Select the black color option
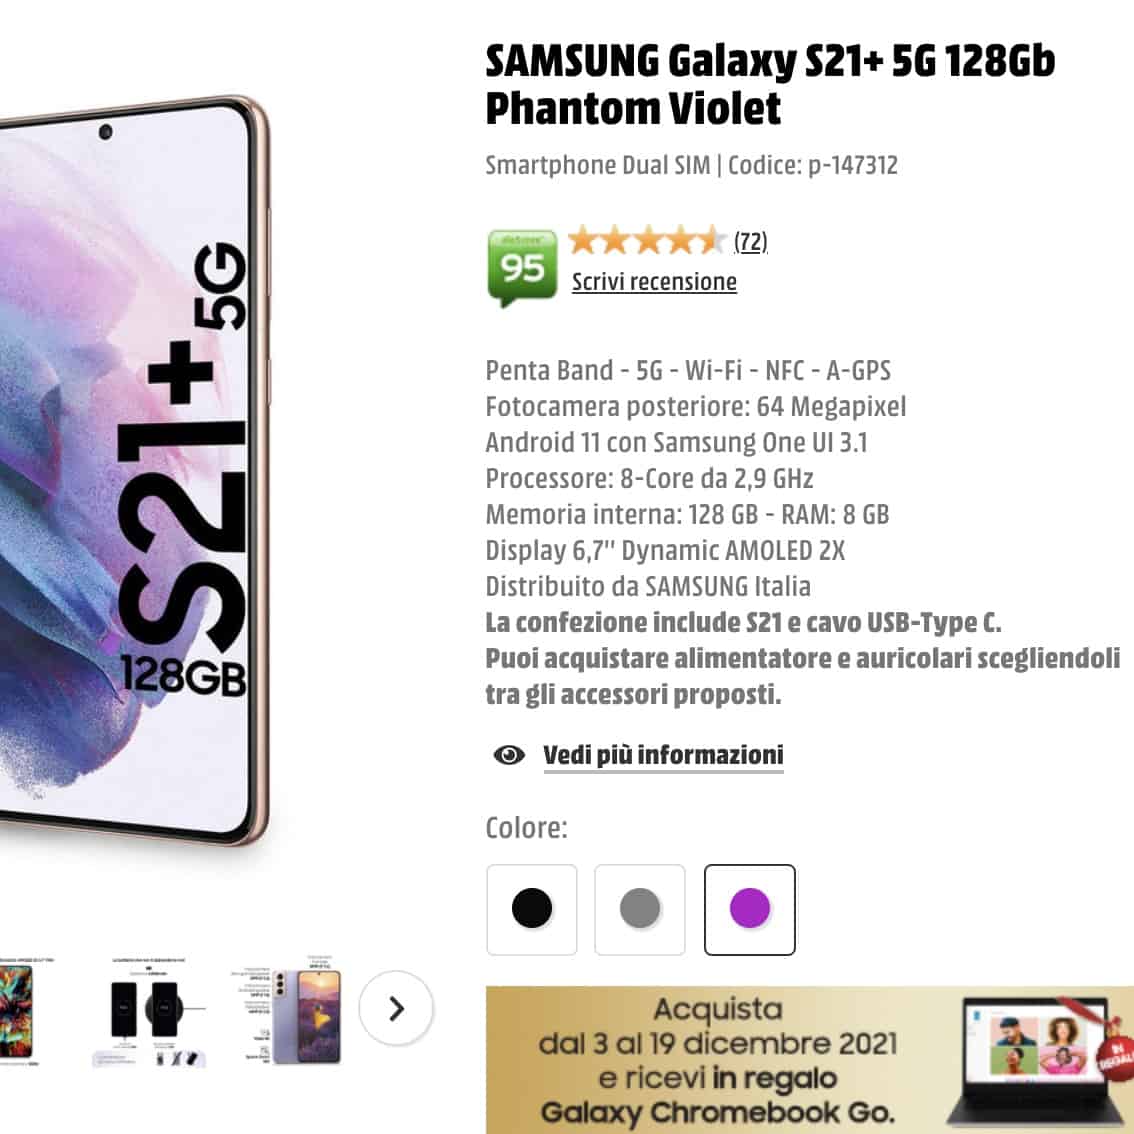Image resolution: width=1134 pixels, height=1134 pixels. pyautogui.click(x=531, y=909)
